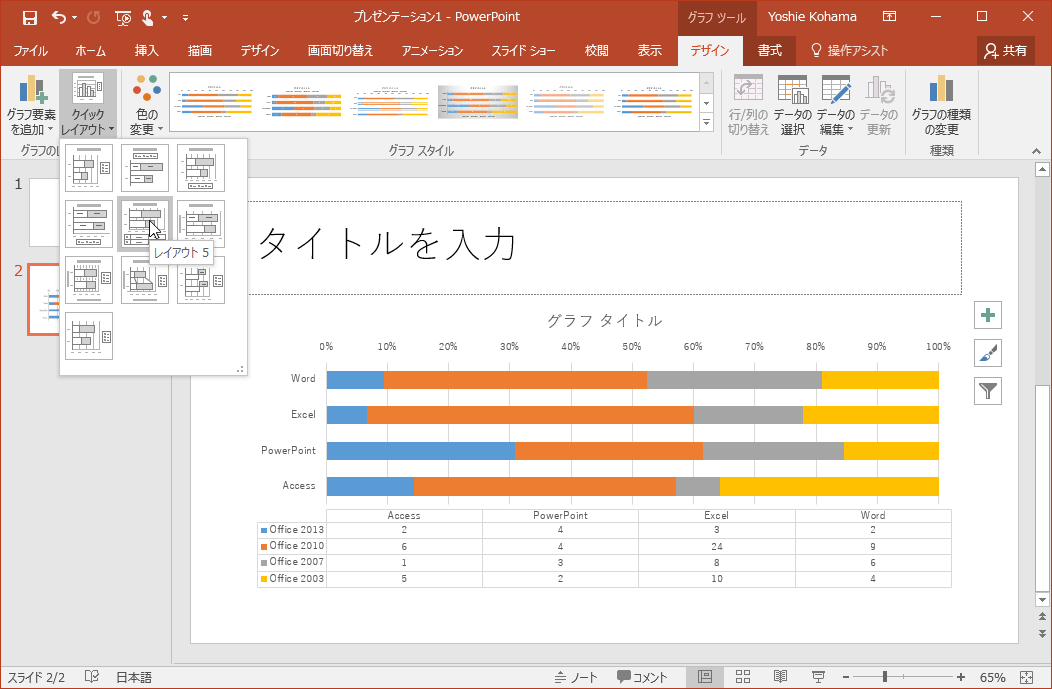Switch to the 校閲 tab
1052x689 pixels.
pyautogui.click(x=596, y=50)
